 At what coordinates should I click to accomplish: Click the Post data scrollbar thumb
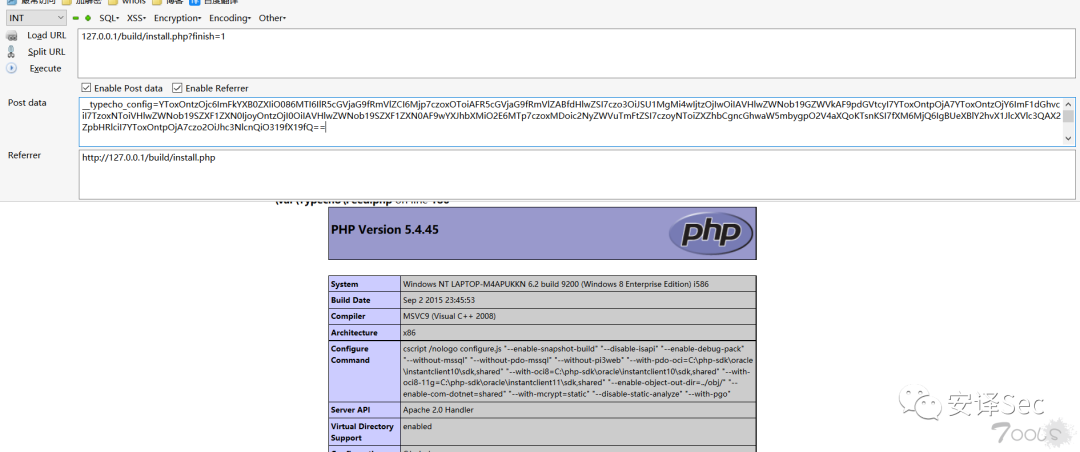(1068, 116)
